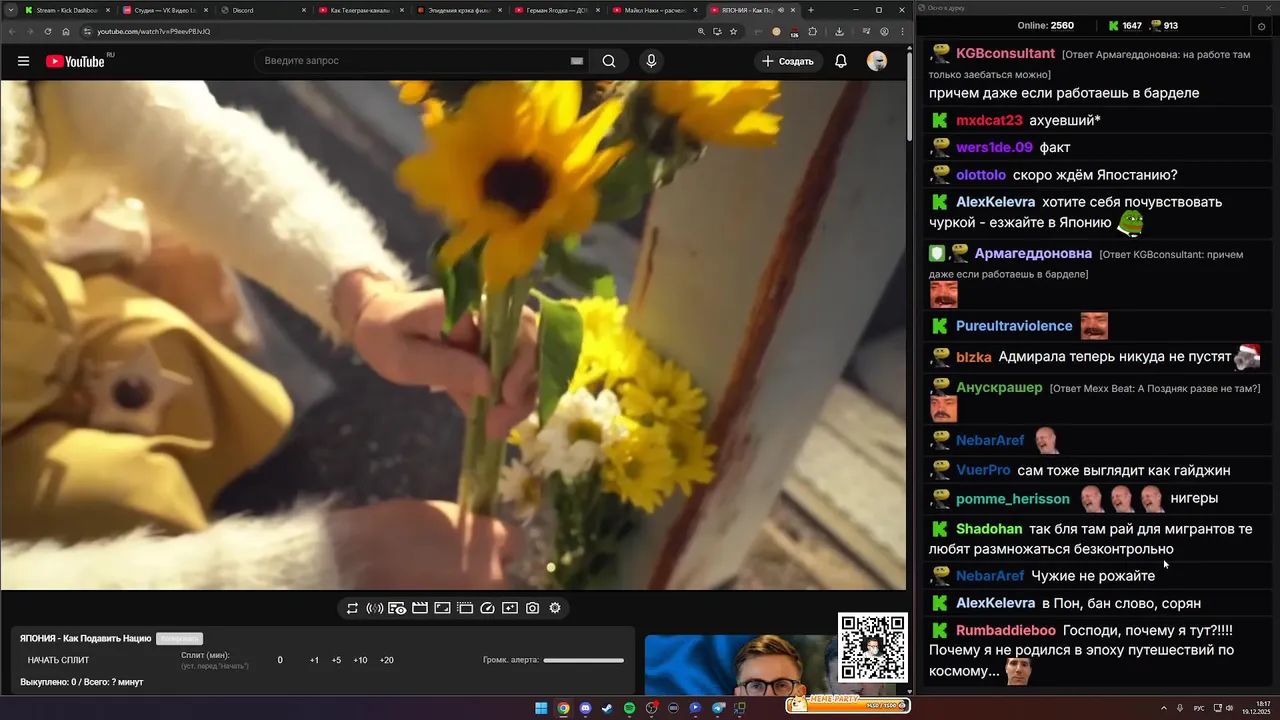Switch to the Discord browser tab
Screen dimensions: 1280x720
click(x=261, y=10)
